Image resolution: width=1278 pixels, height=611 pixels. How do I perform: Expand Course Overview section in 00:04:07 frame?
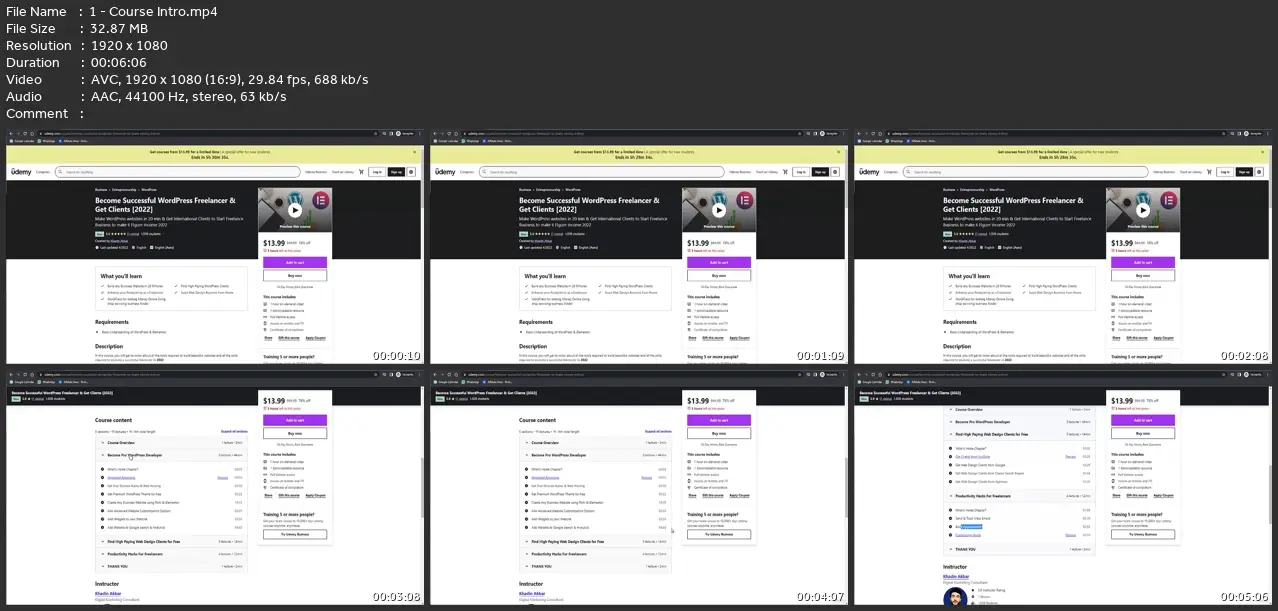597,442
